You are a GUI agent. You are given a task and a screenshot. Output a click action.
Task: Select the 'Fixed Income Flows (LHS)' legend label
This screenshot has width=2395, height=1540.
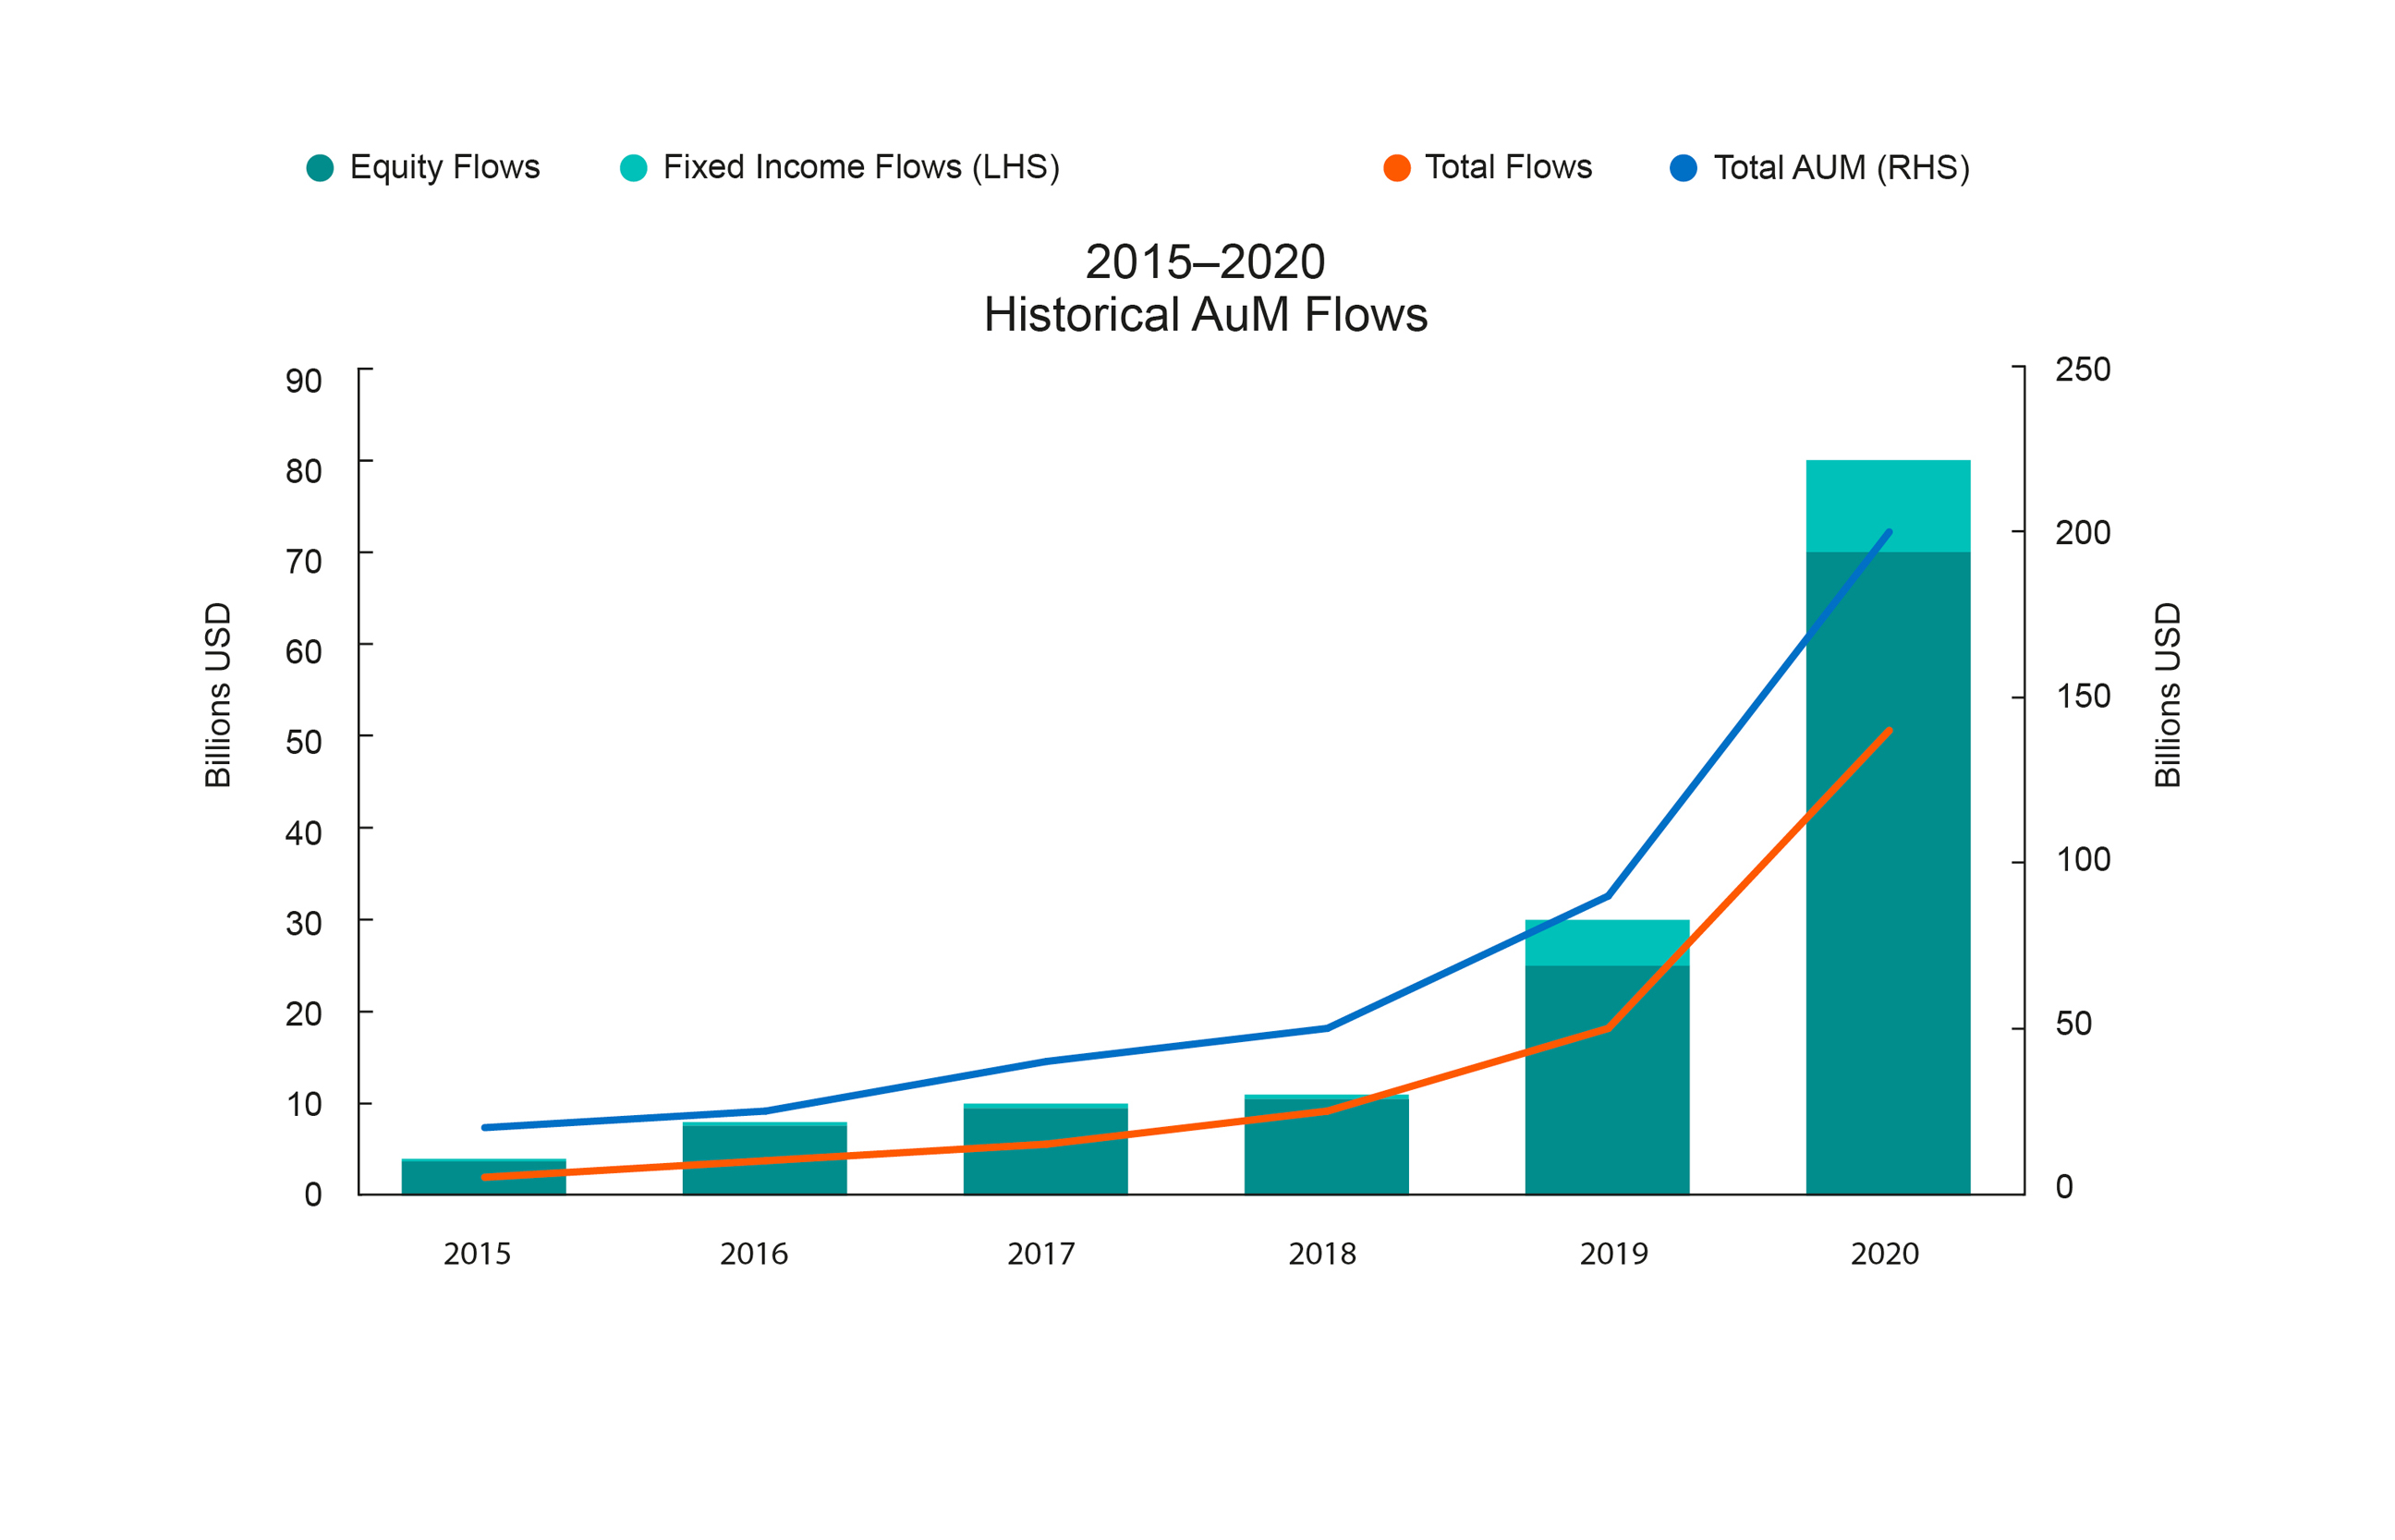pyautogui.click(x=862, y=168)
